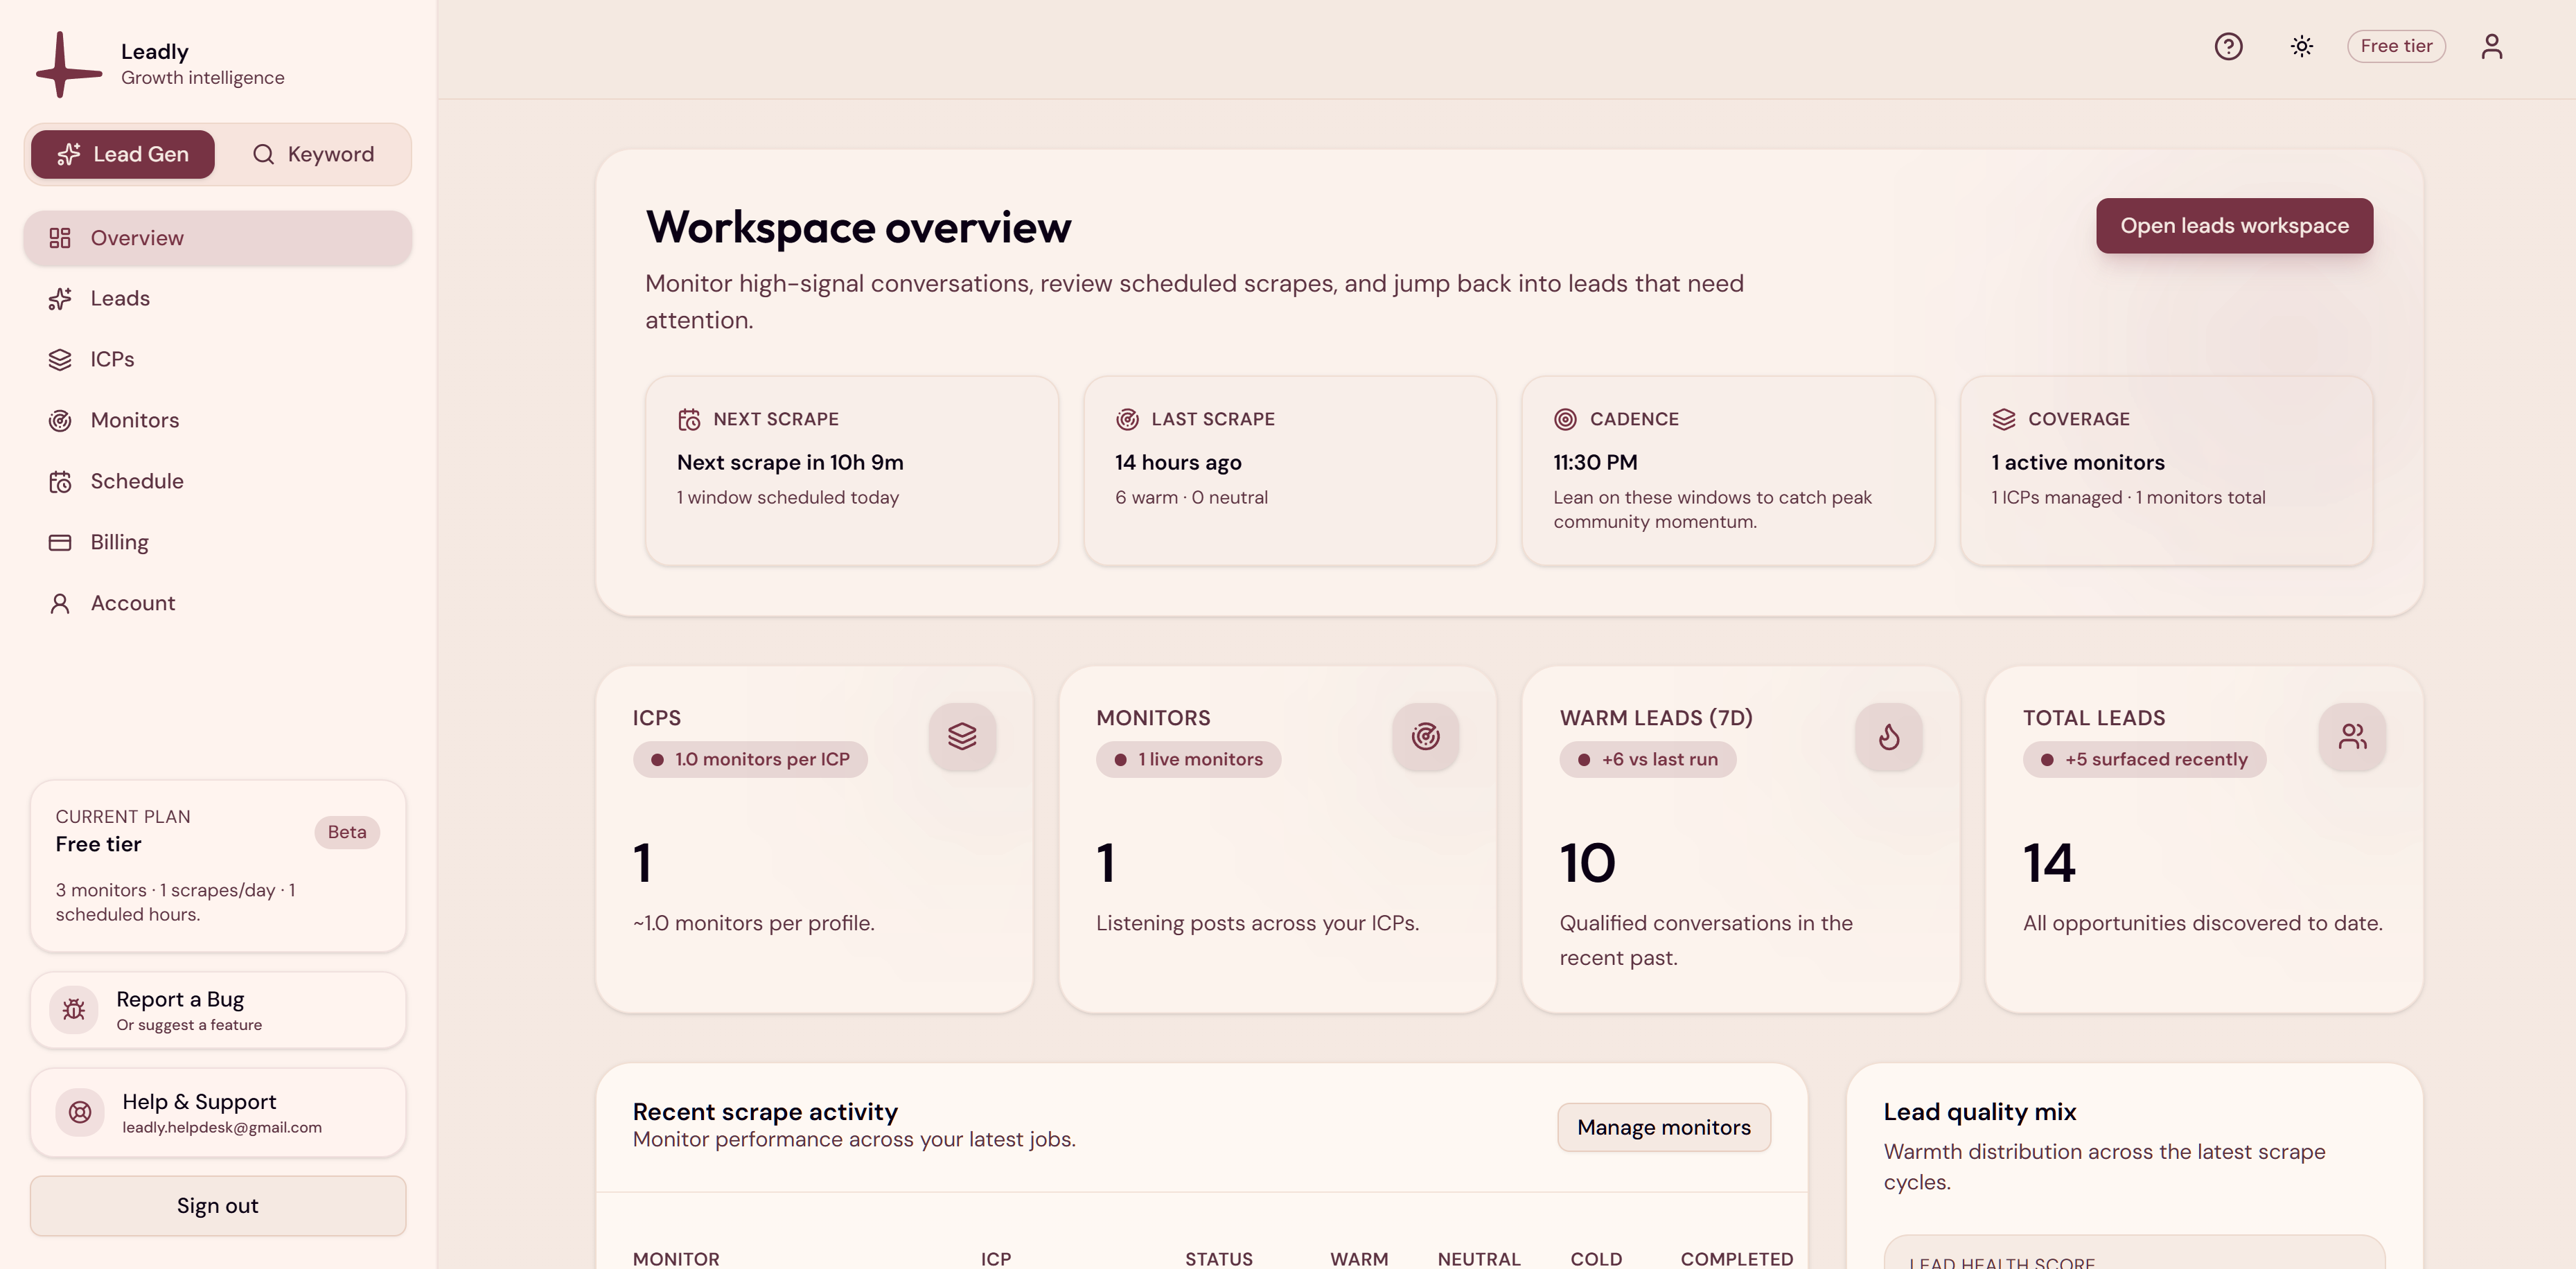Open the Leads section from the sidebar

(120, 298)
